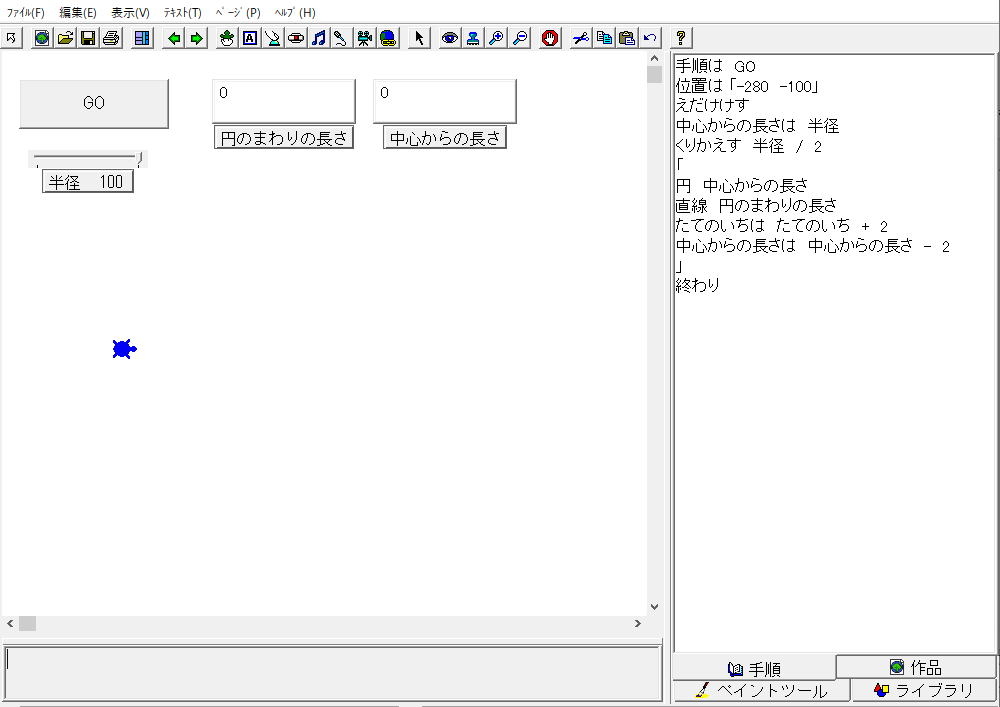
Task: Click the text box above 中心からの長さ
Action: pos(444,101)
